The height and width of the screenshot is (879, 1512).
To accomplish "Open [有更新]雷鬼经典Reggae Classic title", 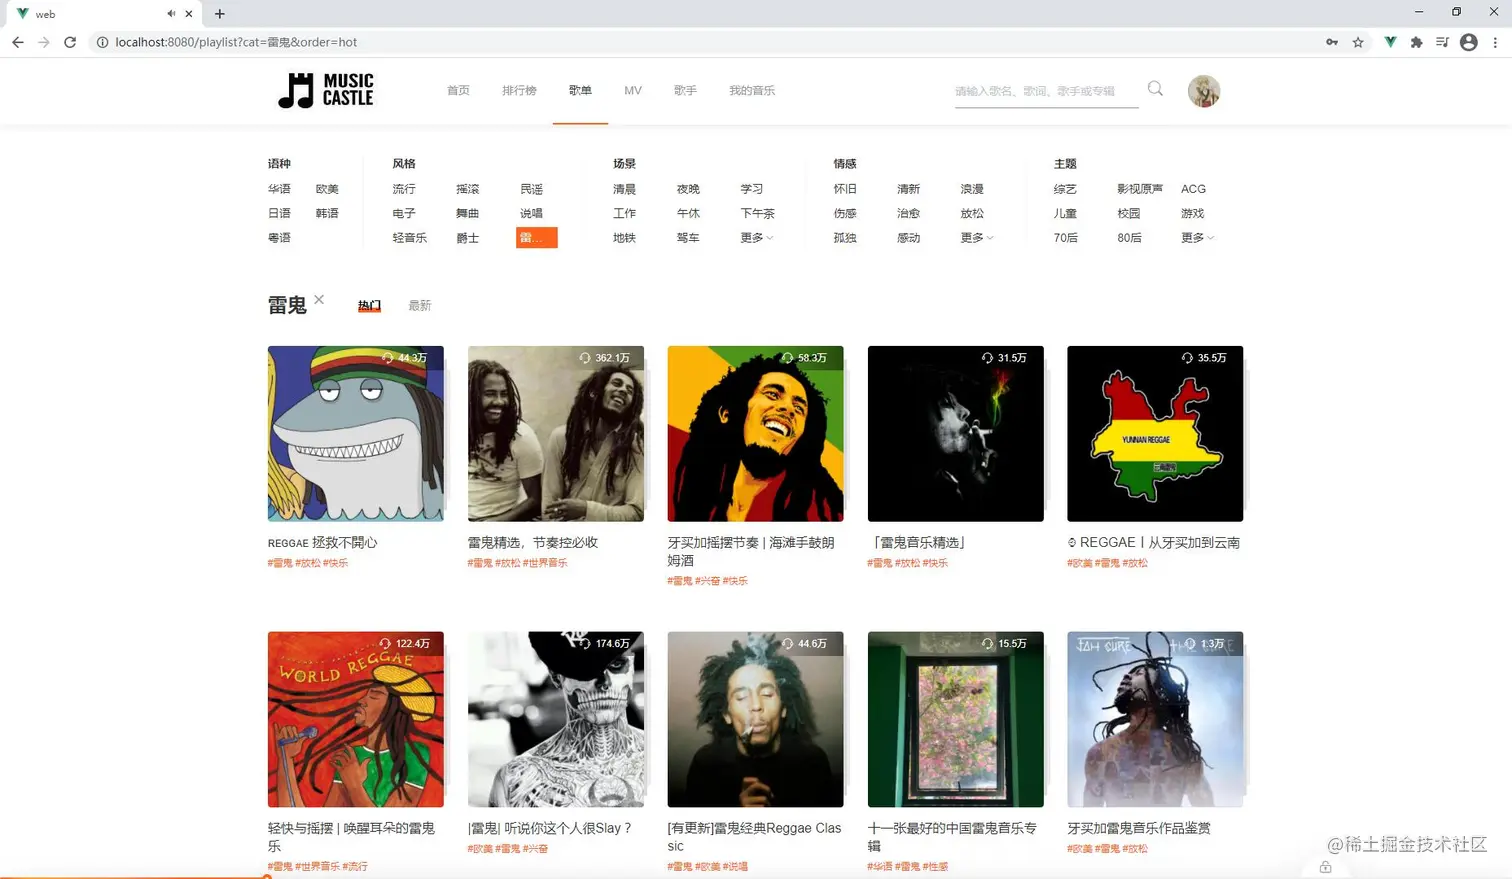I will pyautogui.click(x=754, y=837).
